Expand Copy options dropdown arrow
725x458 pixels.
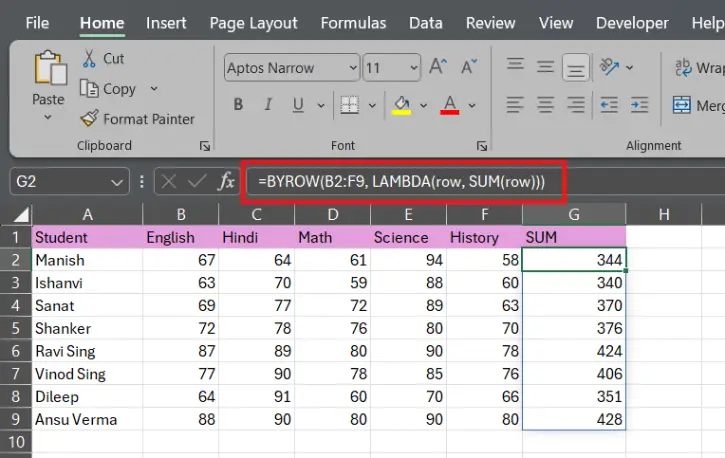(154, 88)
